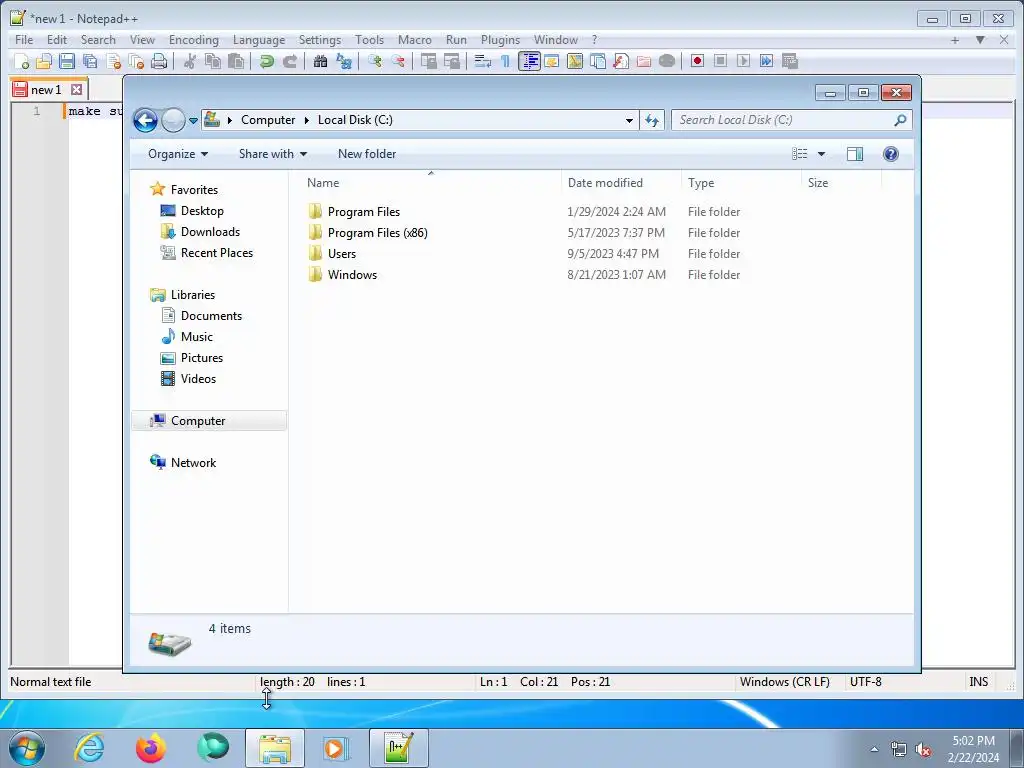
Task: Select the Windows folder
Action: click(352, 275)
